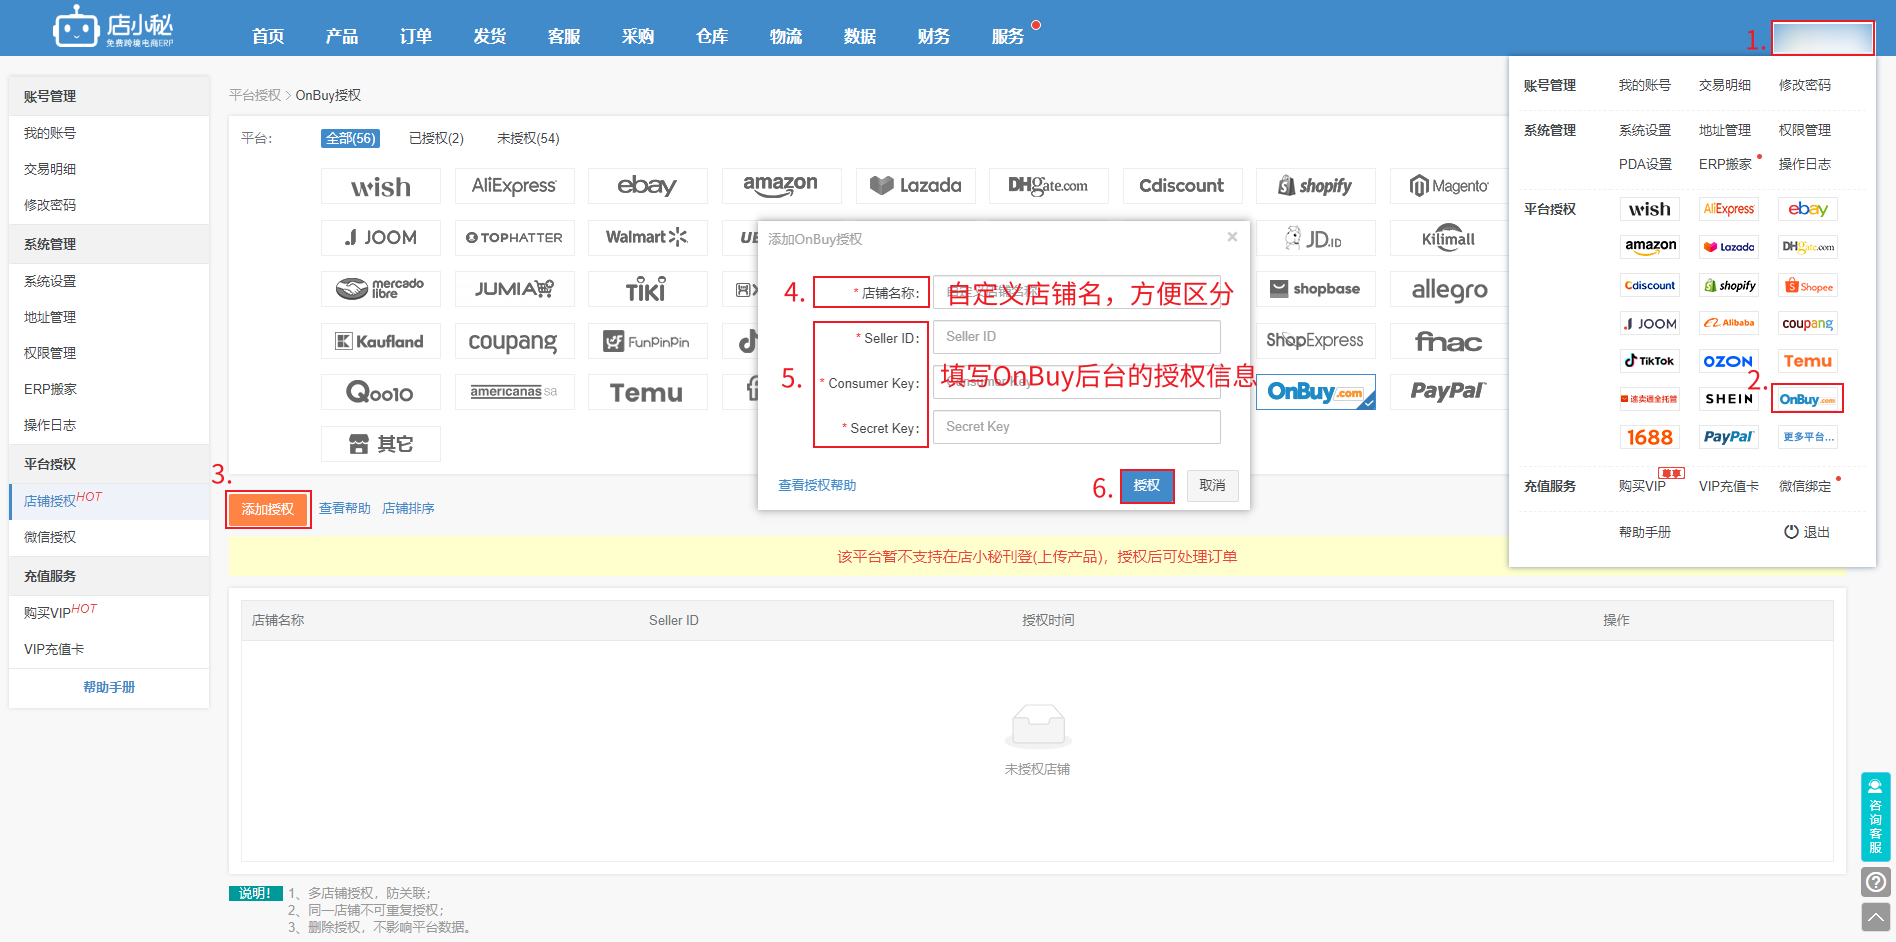The height and width of the screenshot is (942, 1896).
Task: Select the Coupang platform tile
Action: [514, 341]
